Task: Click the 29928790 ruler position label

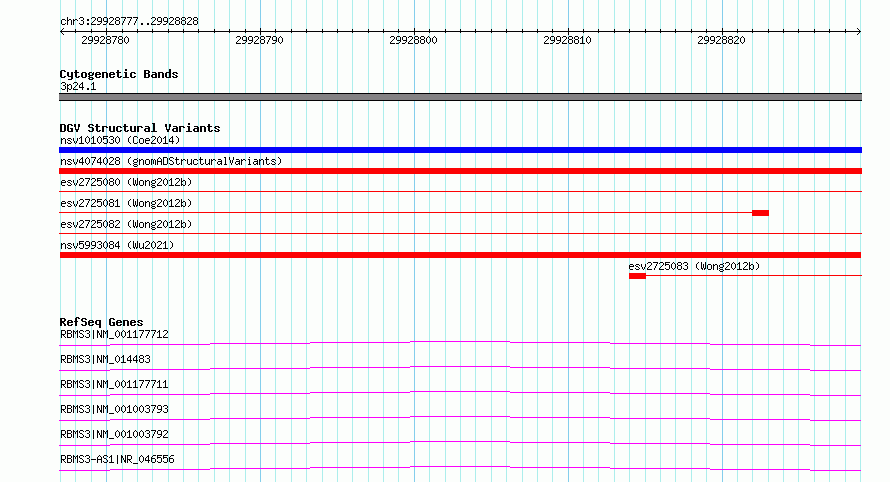Action: 259,40
